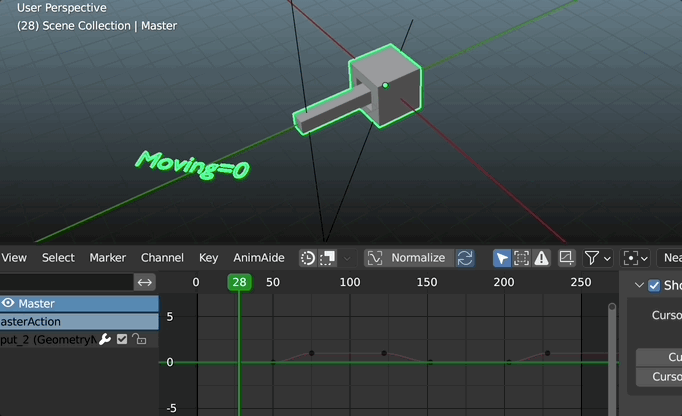Select the raised keyframe point near frame 122

point(384,353)
